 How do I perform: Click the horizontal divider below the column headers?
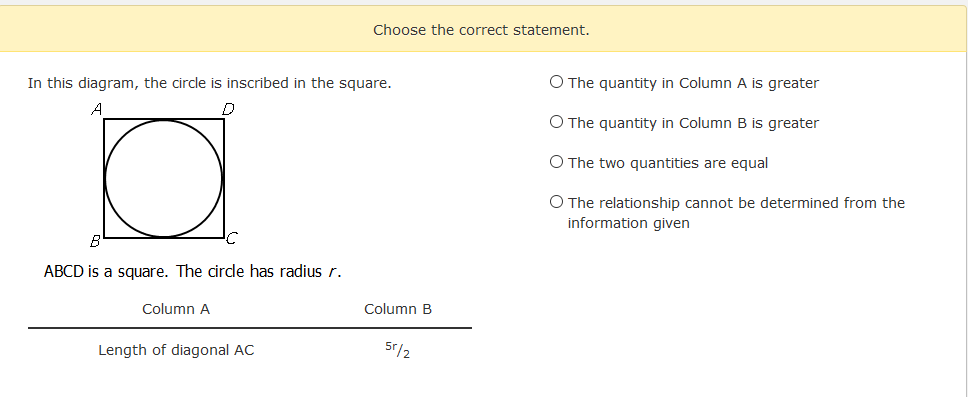249,328
